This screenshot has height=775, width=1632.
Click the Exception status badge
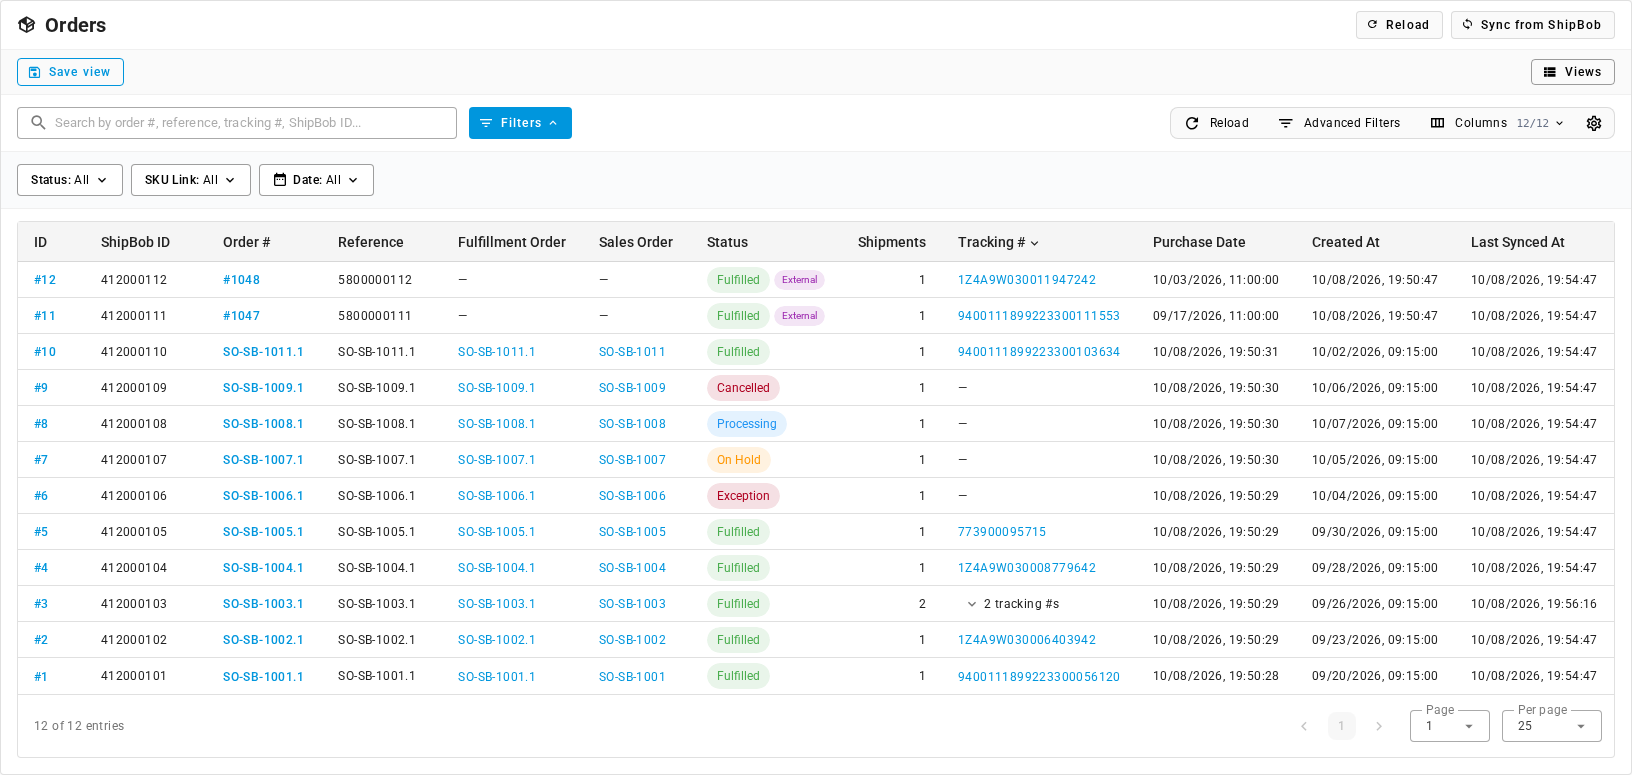[743, 496]
